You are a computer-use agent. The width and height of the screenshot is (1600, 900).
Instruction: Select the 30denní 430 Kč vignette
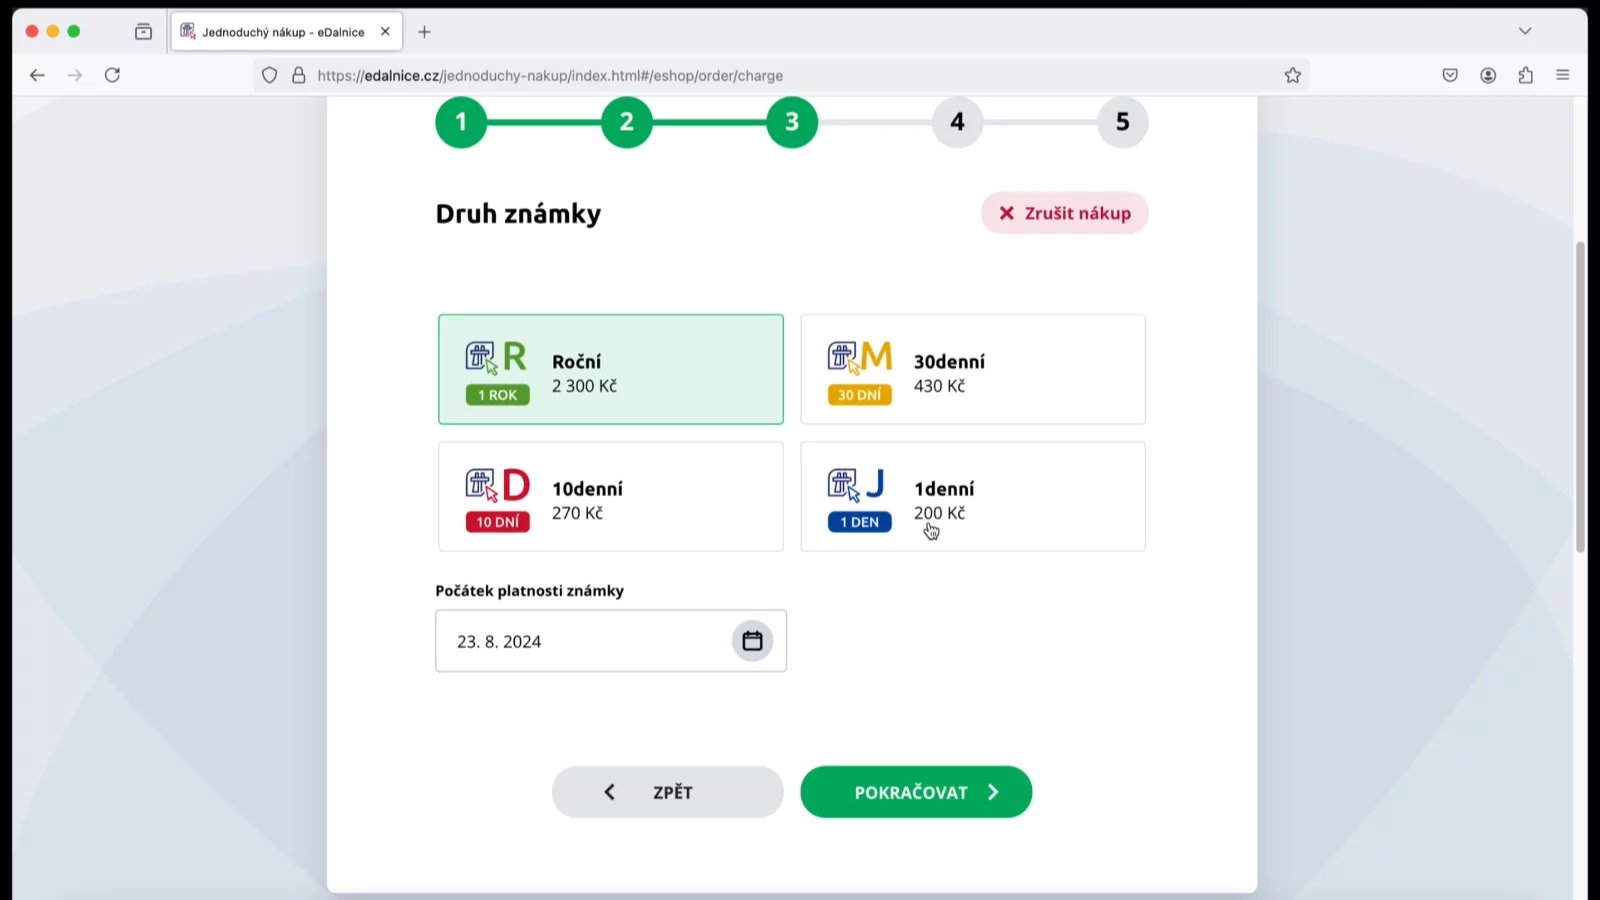pos(973,369)
